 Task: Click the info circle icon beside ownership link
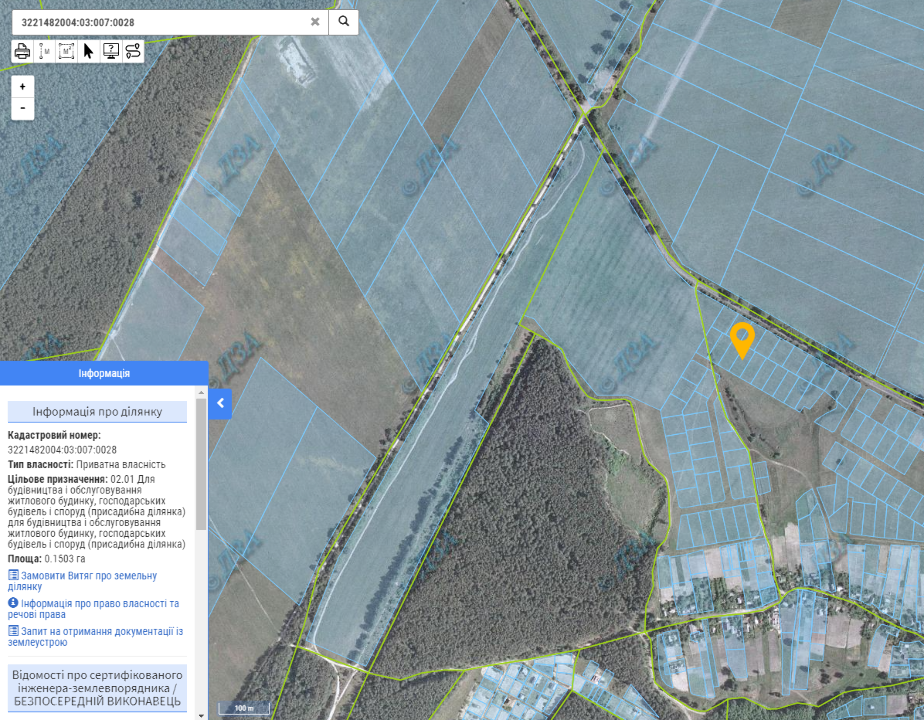pyautogui.click(x=13, y=603)
